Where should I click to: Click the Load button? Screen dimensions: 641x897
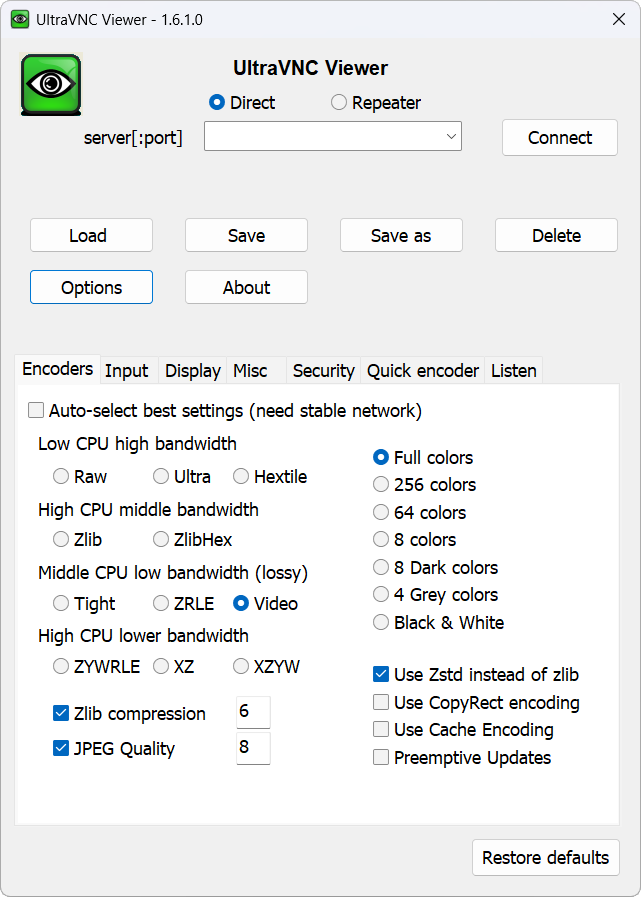pyautogui.click(x=92, y=235)
